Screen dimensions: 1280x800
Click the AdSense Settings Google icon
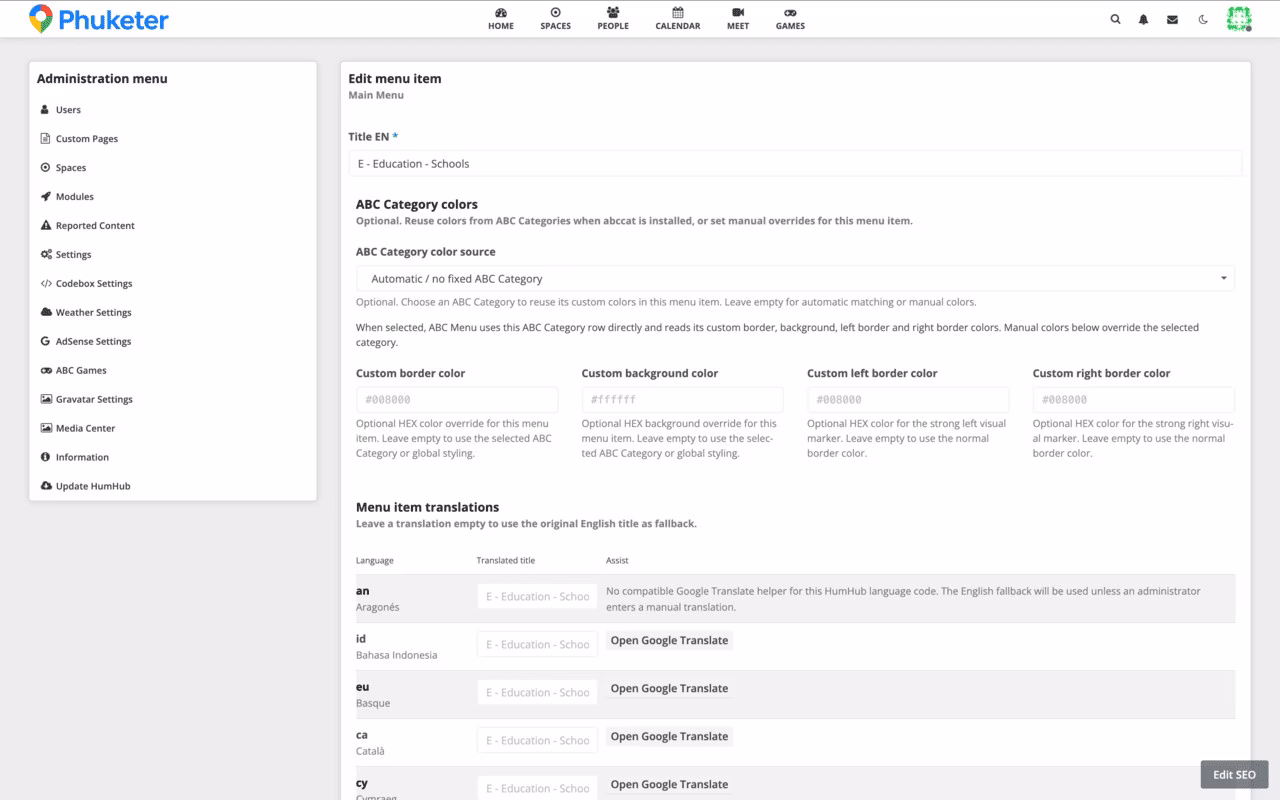45,342
